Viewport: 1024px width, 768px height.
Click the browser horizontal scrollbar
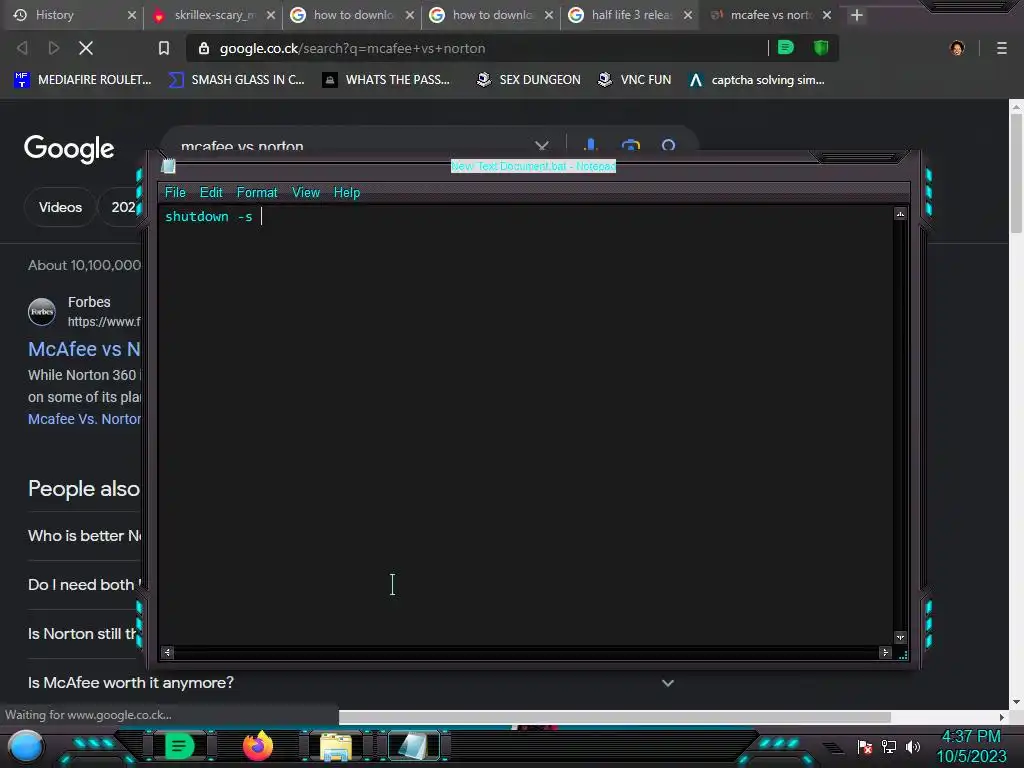615,717
